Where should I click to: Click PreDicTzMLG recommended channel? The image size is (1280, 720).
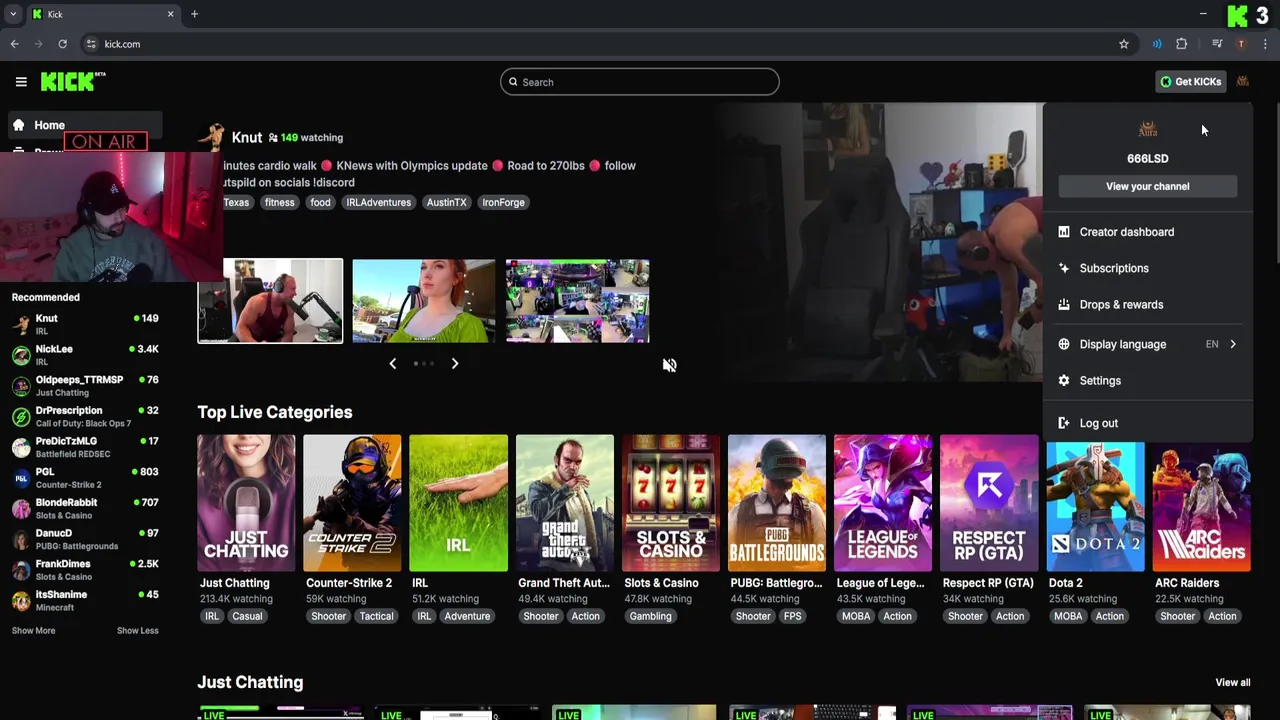click(85, 447)
